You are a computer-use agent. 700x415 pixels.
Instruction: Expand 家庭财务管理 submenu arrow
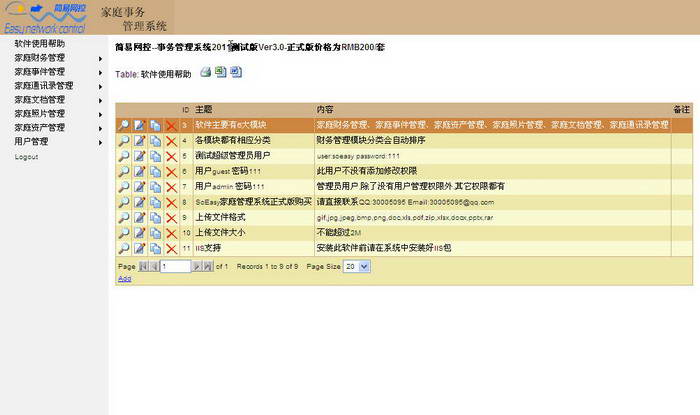click(100, 58)
